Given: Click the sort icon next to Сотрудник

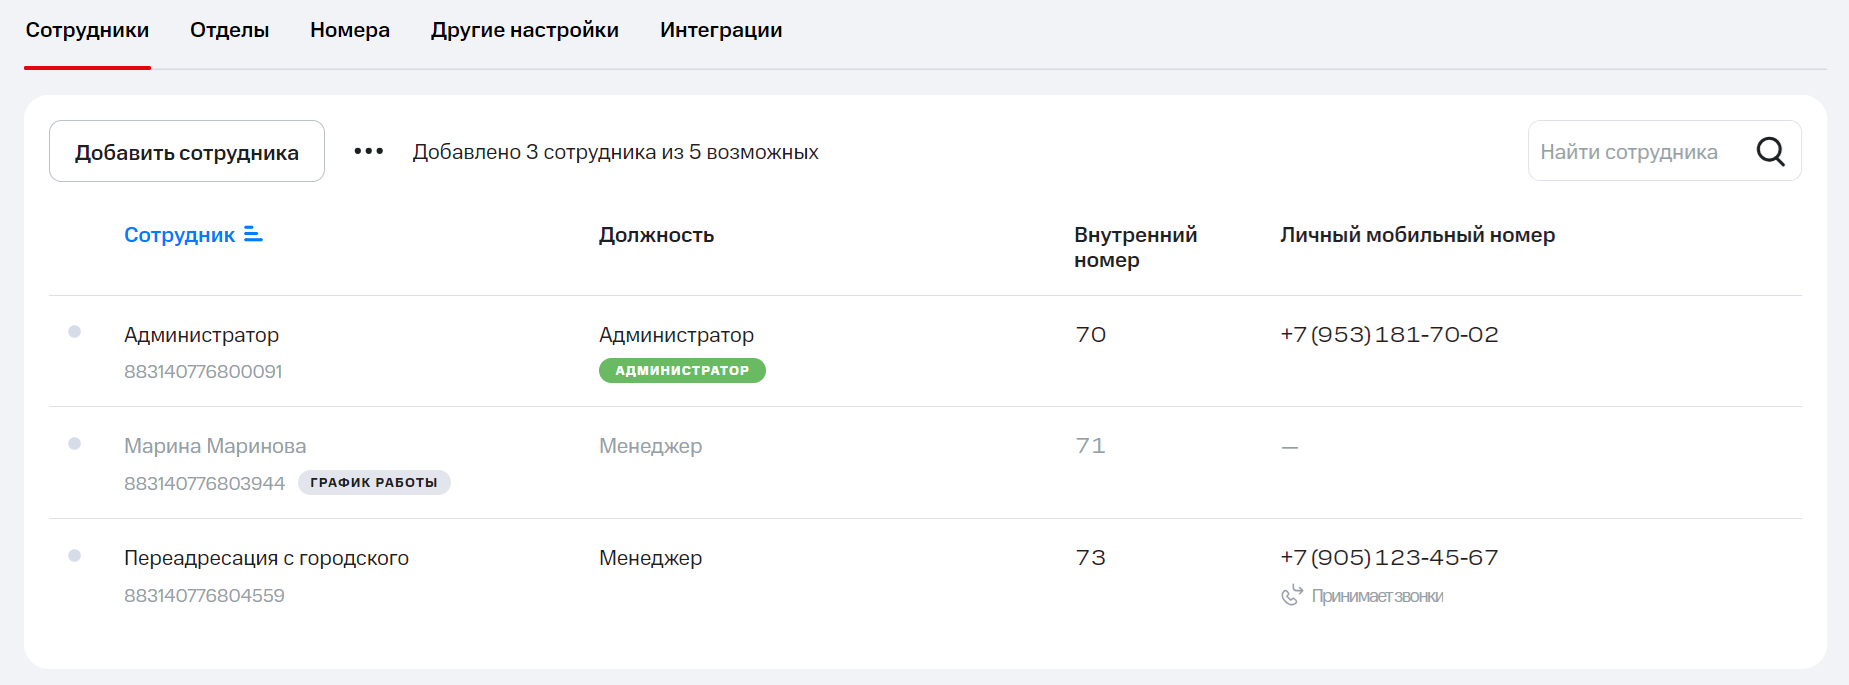Looking at the screenshot, I should [253, 234].
